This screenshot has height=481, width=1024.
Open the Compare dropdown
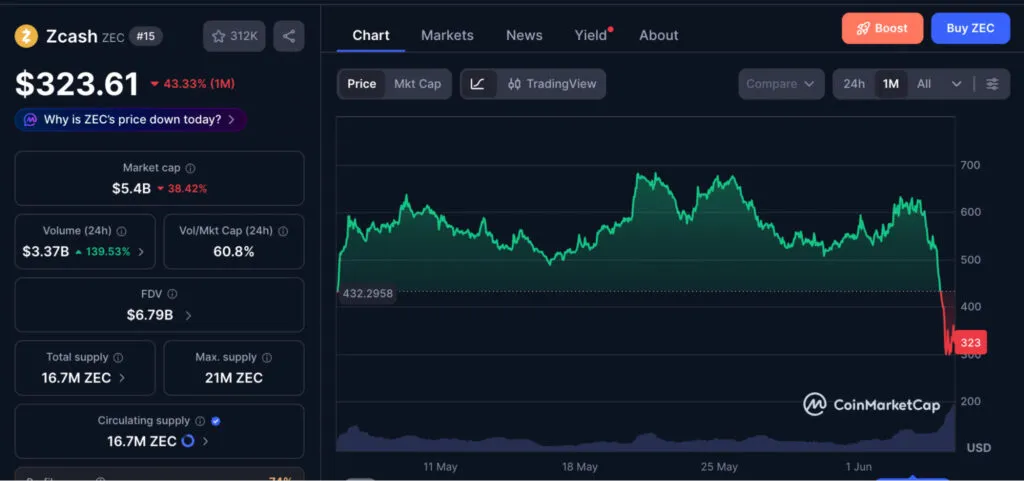[780, 84]
